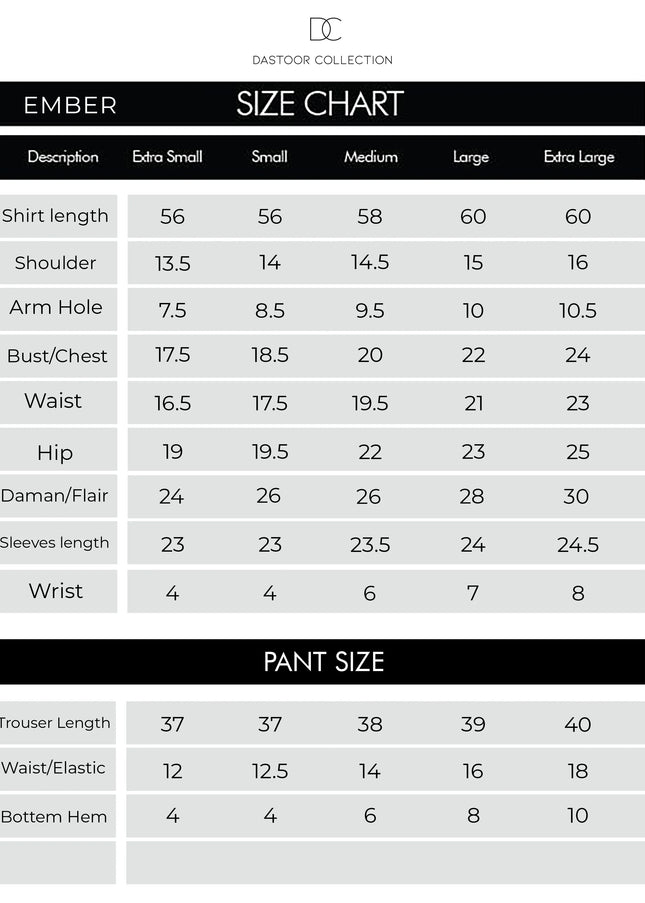Click the Trouser Length row label
The width and height of the screenshot is (645, 903).
click(56, 723)
